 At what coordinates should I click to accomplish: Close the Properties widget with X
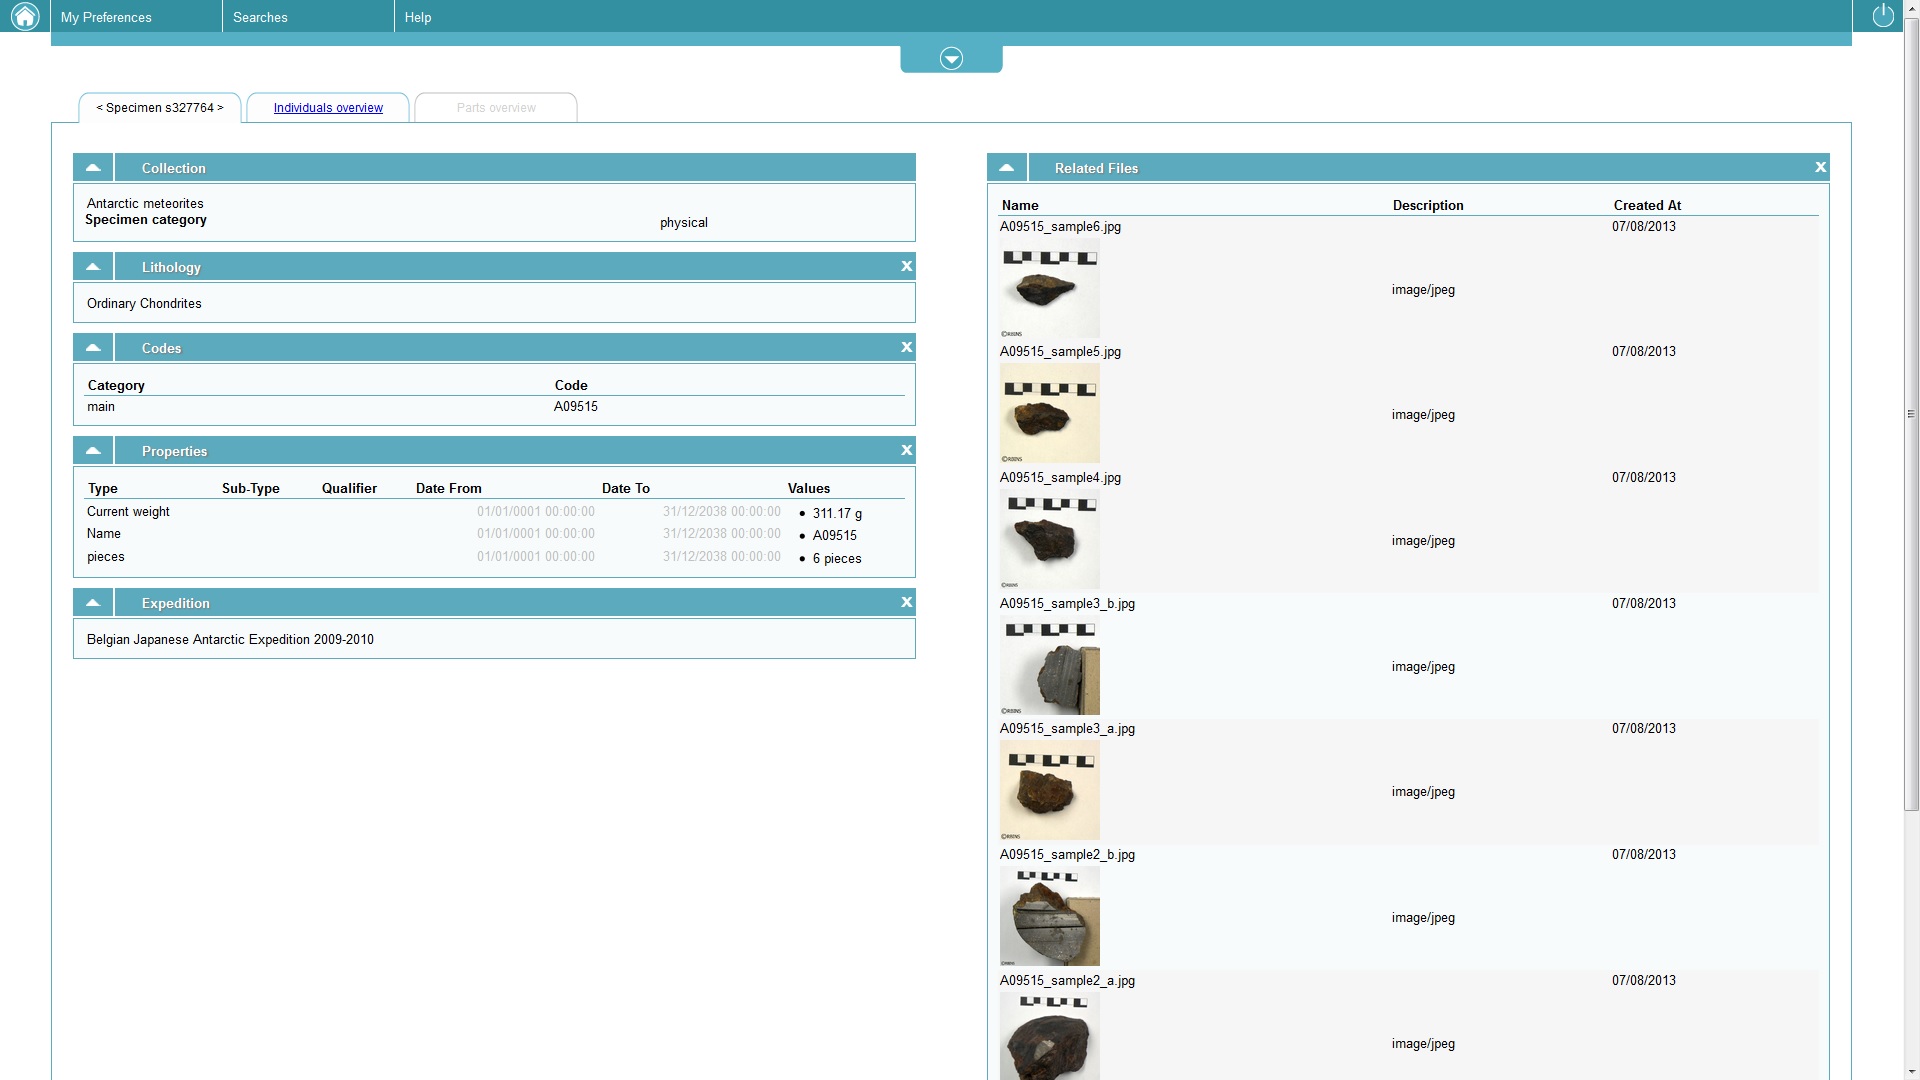906,450
